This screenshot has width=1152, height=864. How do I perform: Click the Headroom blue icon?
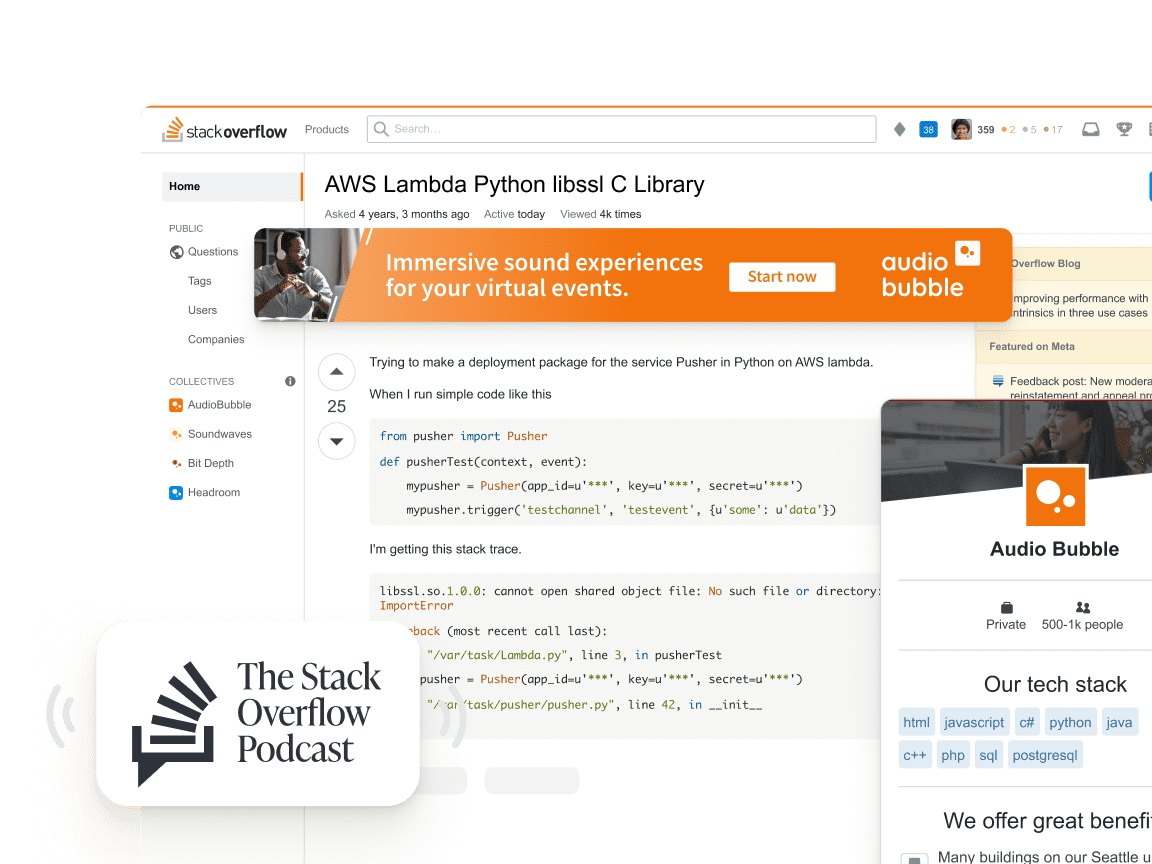coord(176,493)
